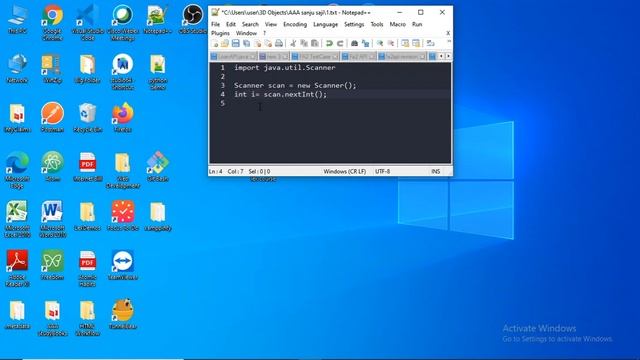Image resolution: width=640 pixels, height=360 pixels.
Task: Expand the toolbar overflow chevron
Action: [449, 42]
